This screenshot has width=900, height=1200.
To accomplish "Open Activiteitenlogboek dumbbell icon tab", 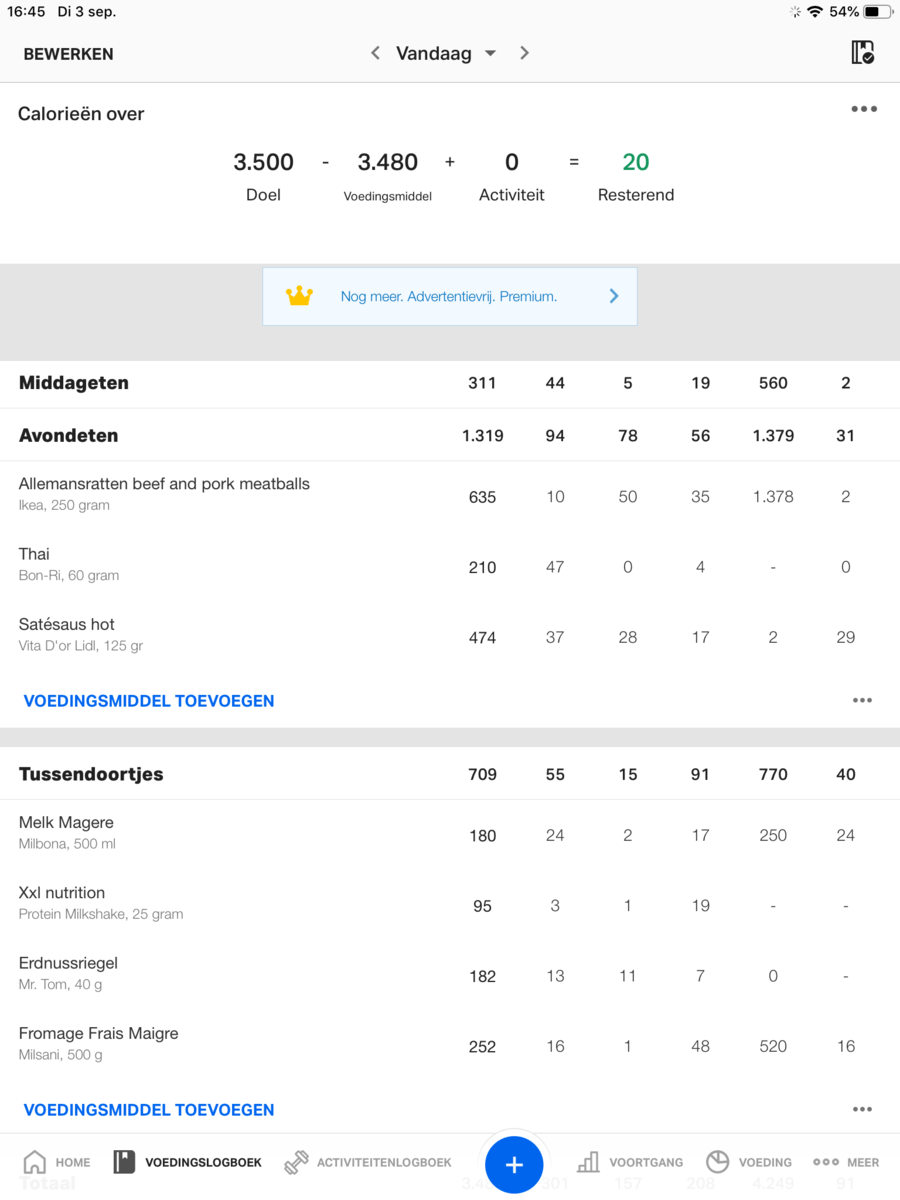I will pyautogui.click(x=296, y=1162).
